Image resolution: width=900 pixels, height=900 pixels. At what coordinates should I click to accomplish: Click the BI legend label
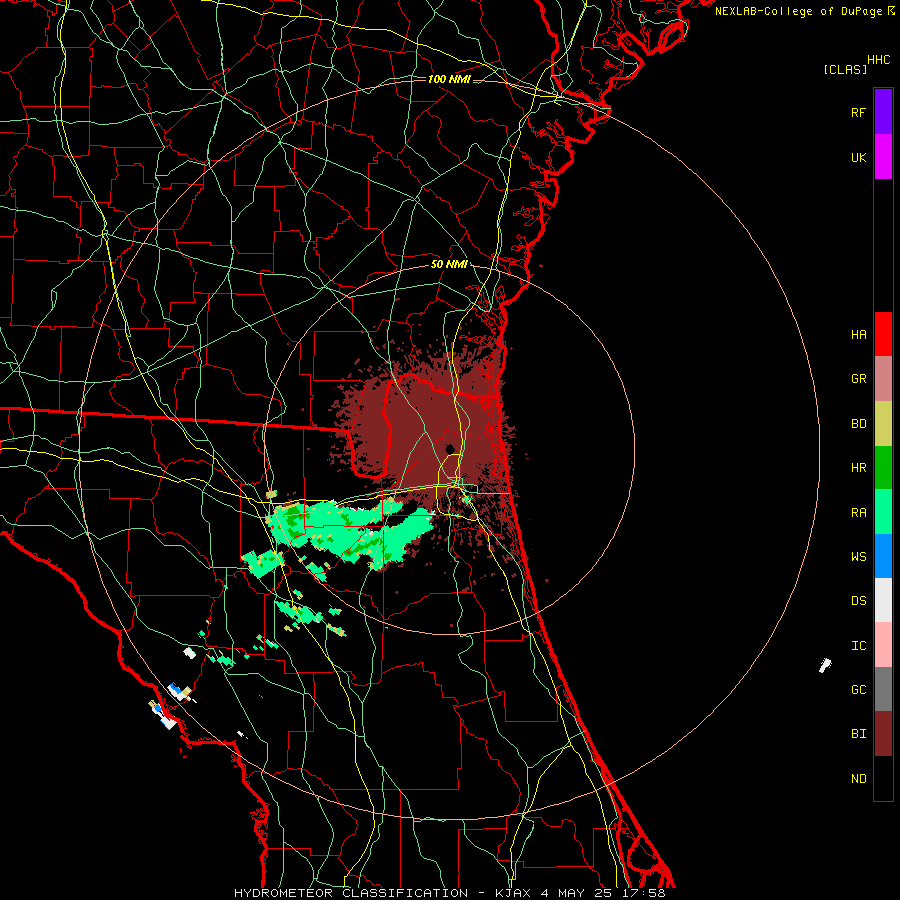[858, 734]
